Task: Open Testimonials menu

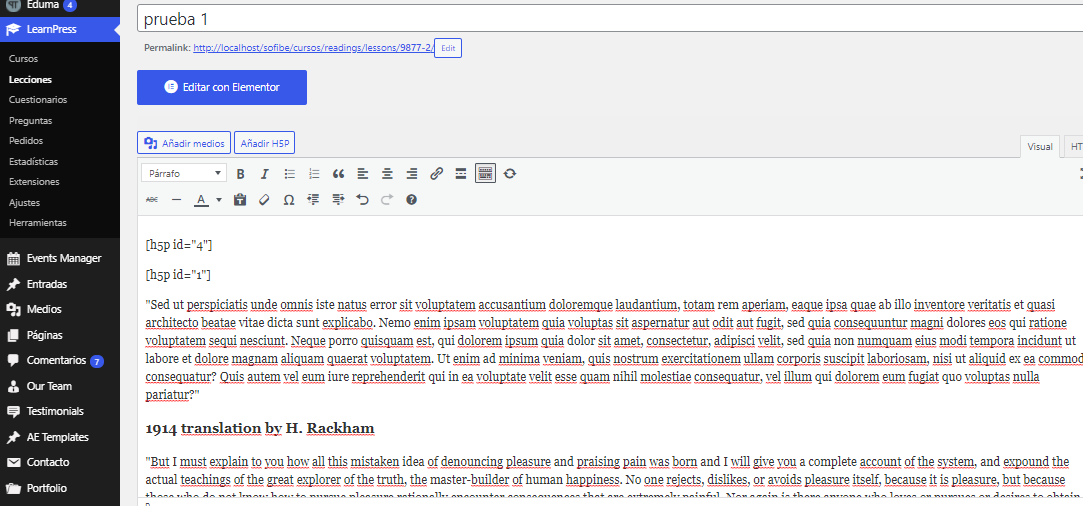Action: tap(59, 411)
